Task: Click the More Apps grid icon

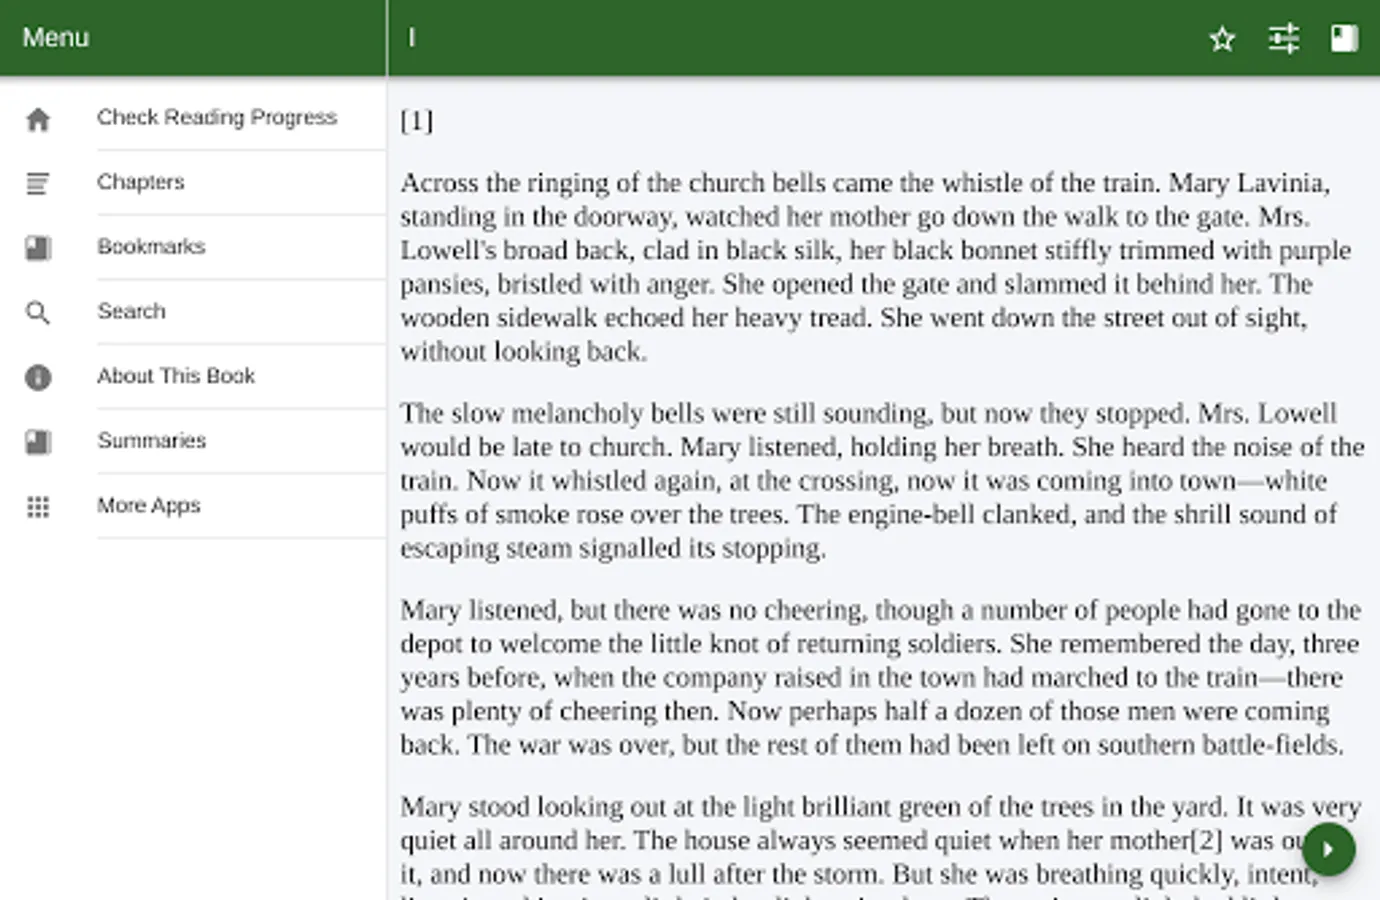Action: pos(38,507)
